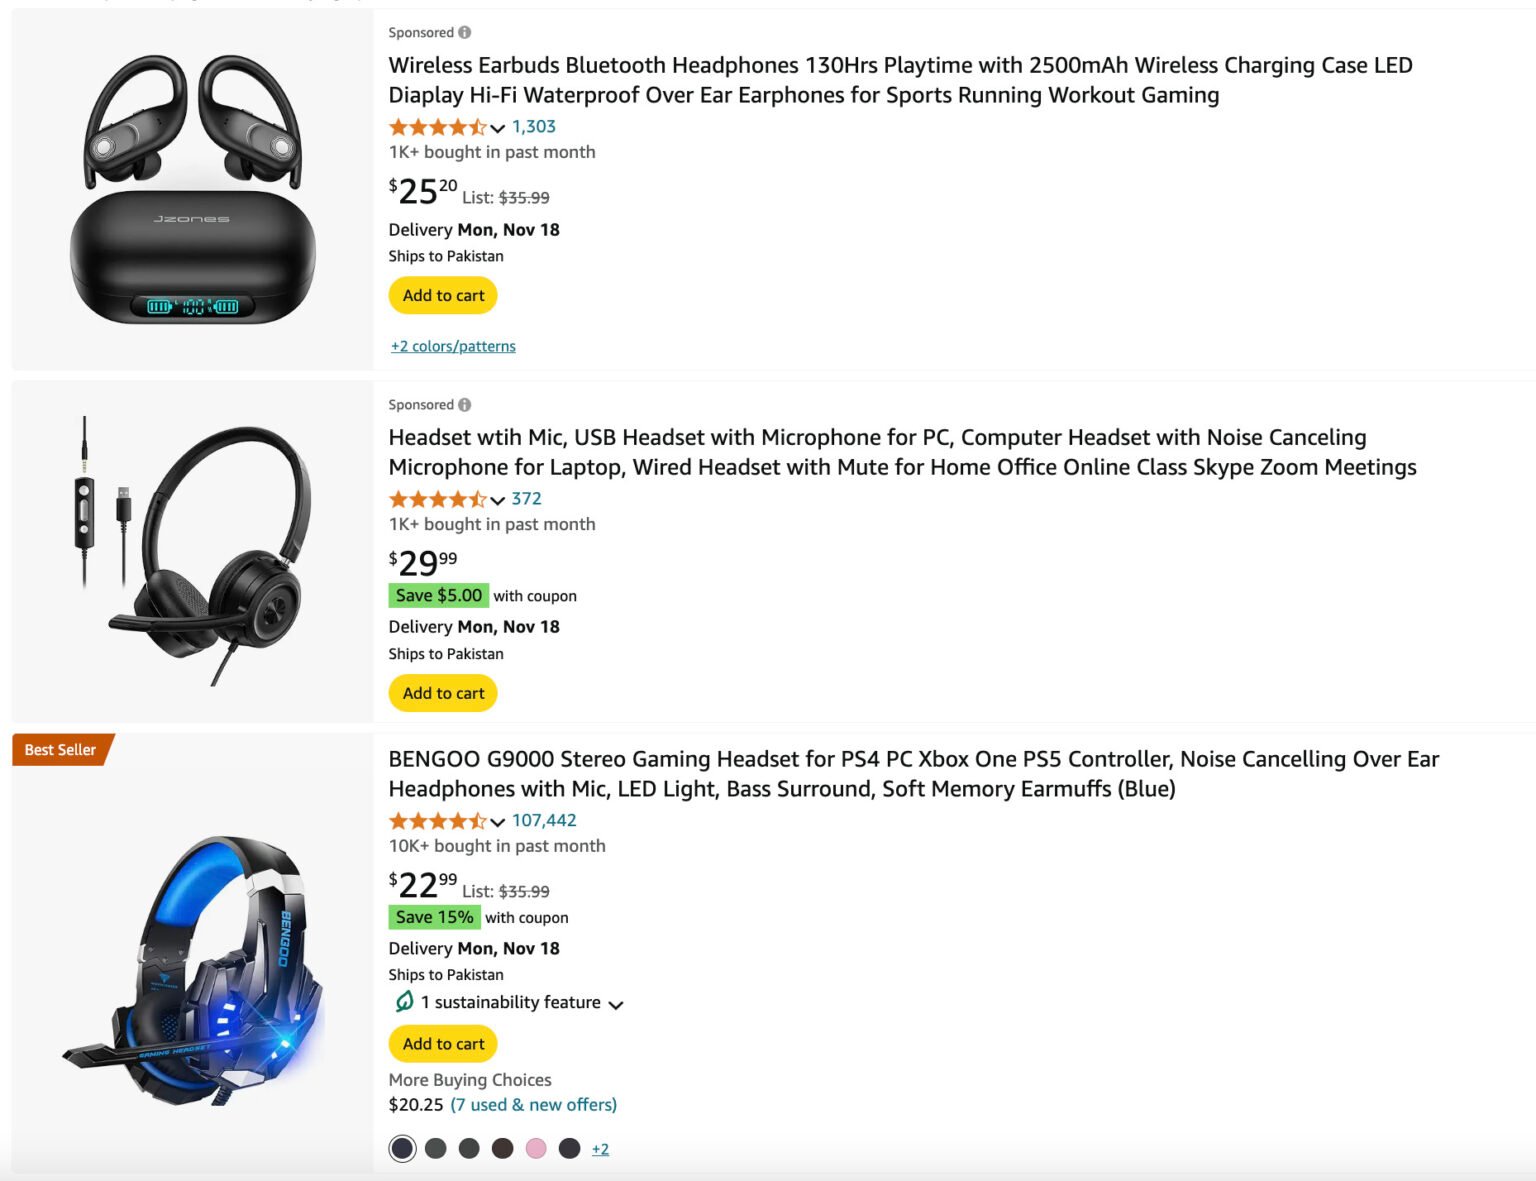Viewport: 1536px width, 1181px height.
Task: Open the +2 colors/patterns link
Action: pos(453,346)
